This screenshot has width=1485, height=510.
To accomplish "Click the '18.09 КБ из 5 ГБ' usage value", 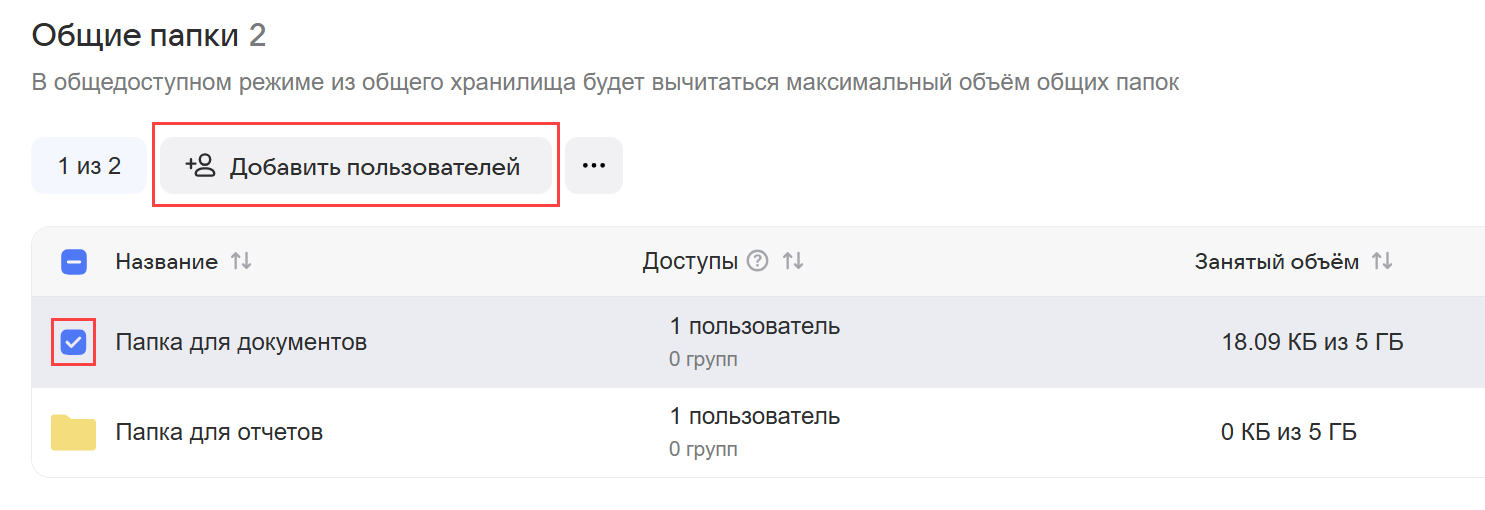I will (x=1312, y=343).
